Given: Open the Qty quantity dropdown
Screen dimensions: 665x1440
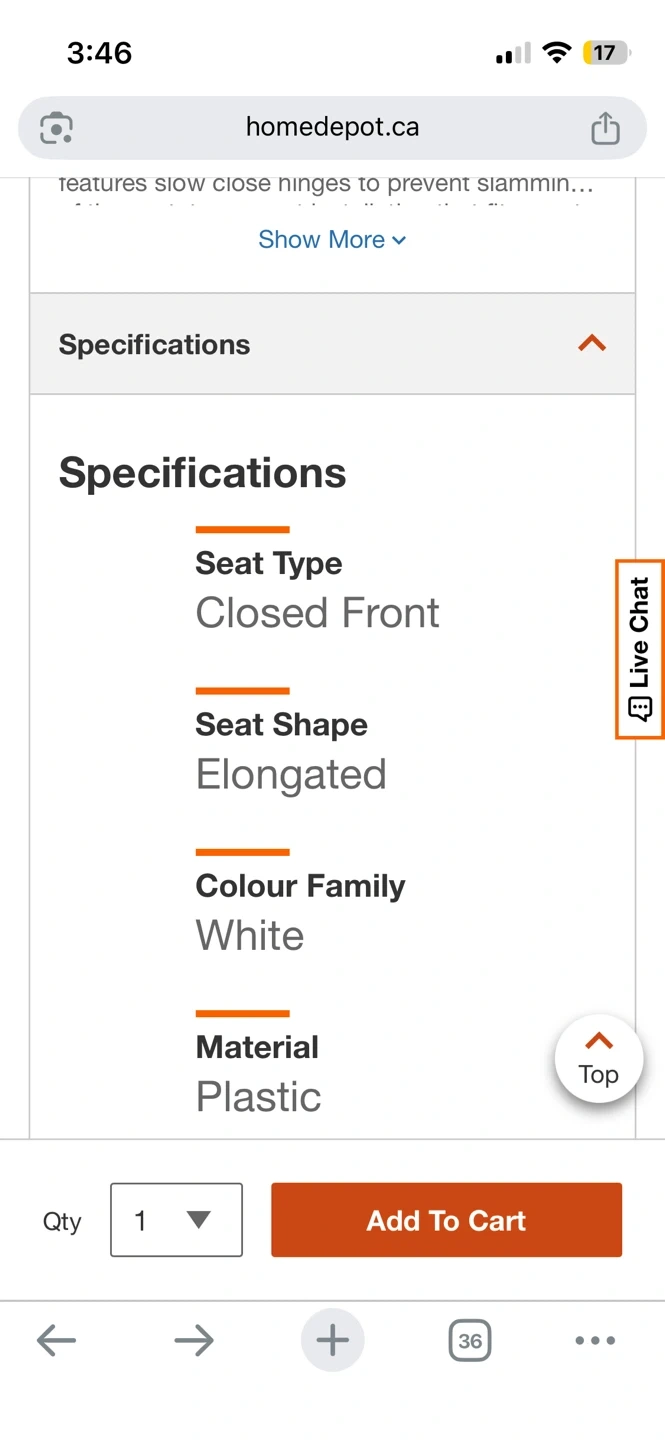Looking at the screenshot, I should point(176,1220).
